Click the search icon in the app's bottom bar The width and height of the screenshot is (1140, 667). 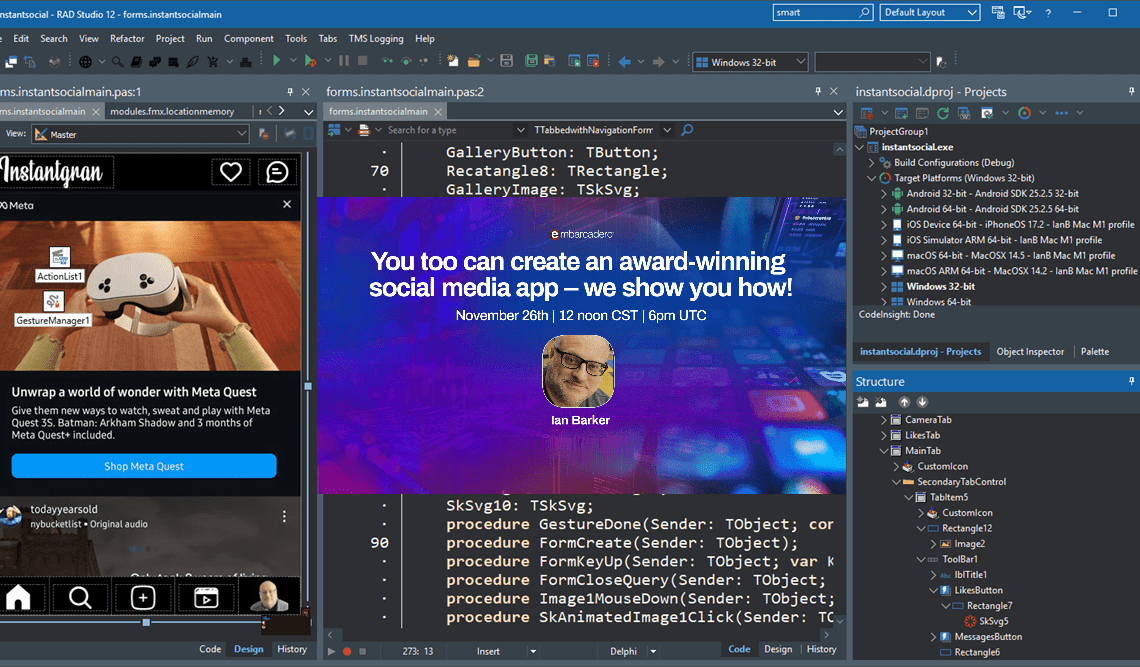(80, 597)
